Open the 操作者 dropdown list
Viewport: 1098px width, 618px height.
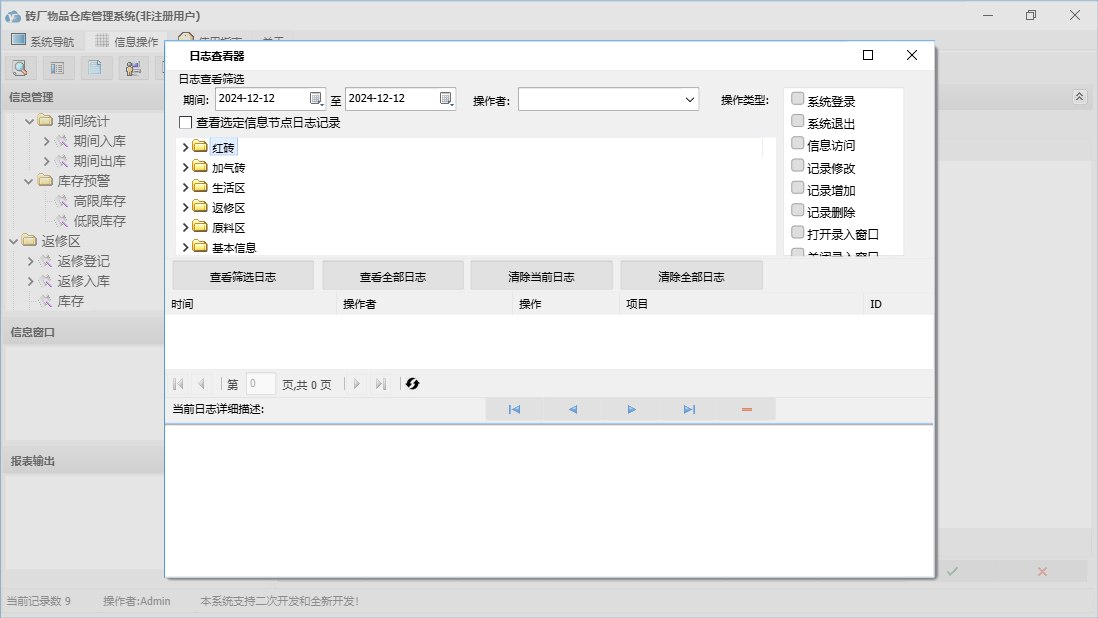tap(690, 99)
